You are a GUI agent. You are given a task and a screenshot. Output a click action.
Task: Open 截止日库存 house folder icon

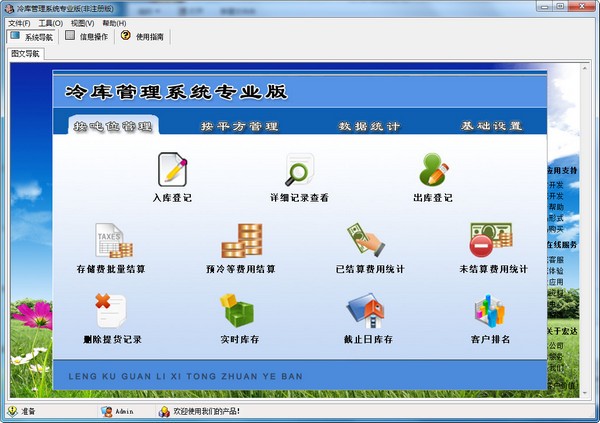(x=365, y=311)
